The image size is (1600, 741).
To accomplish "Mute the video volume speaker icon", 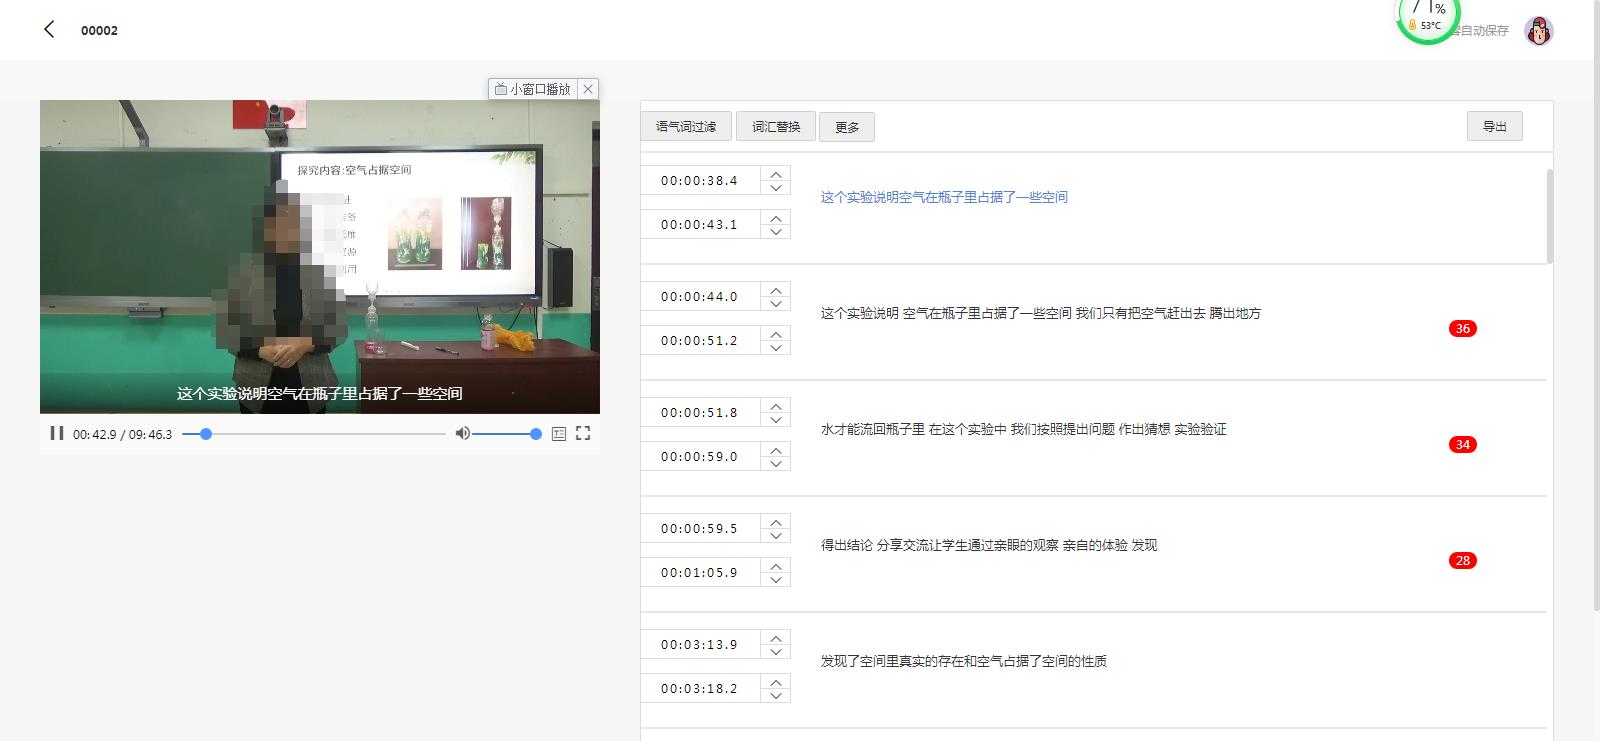I will click(x=462, y=433).
